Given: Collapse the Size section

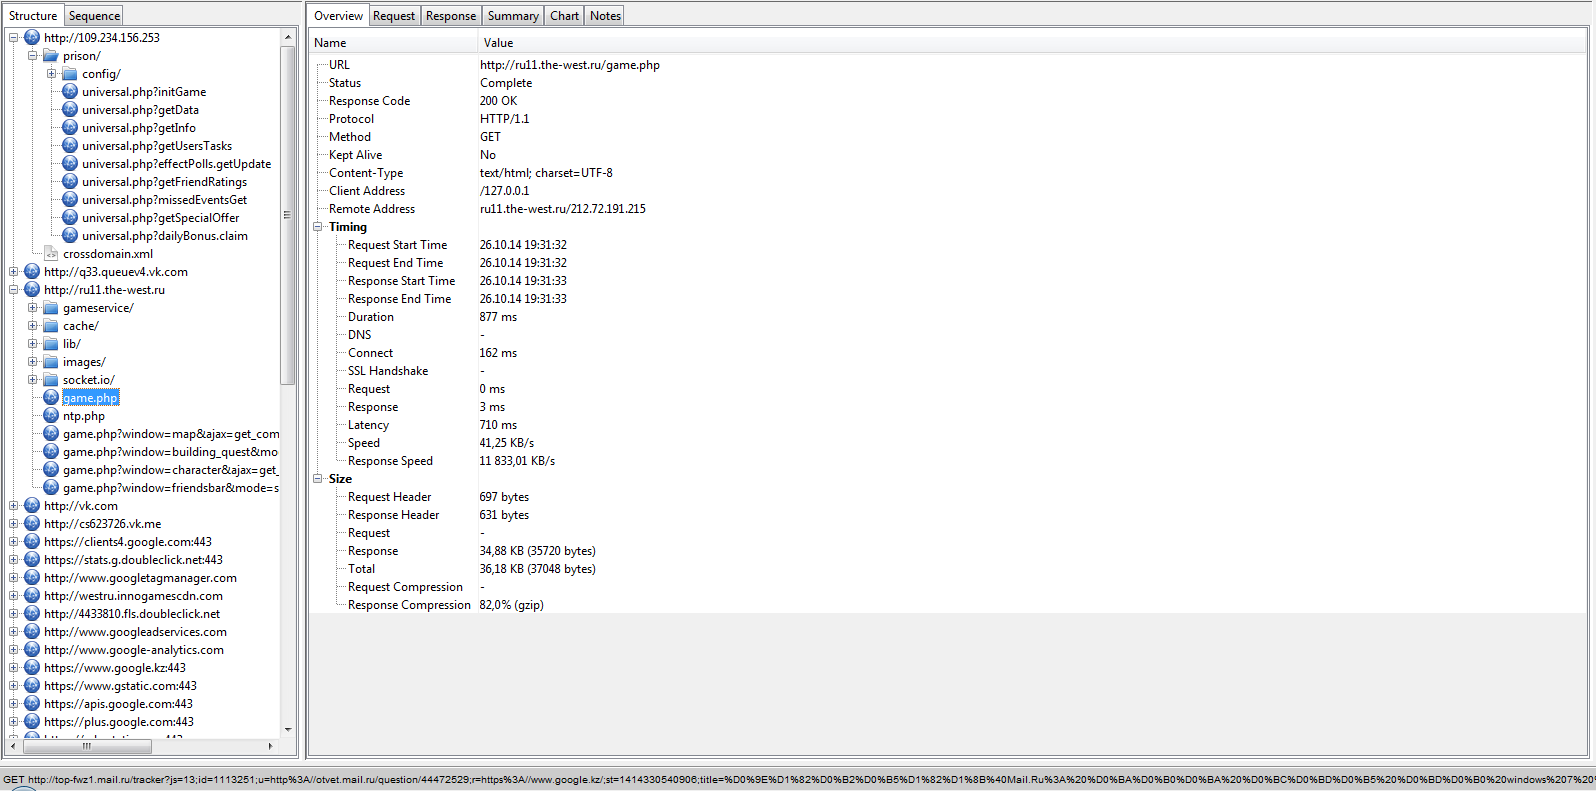Looking at the screenshot, I should pos(318,479).
